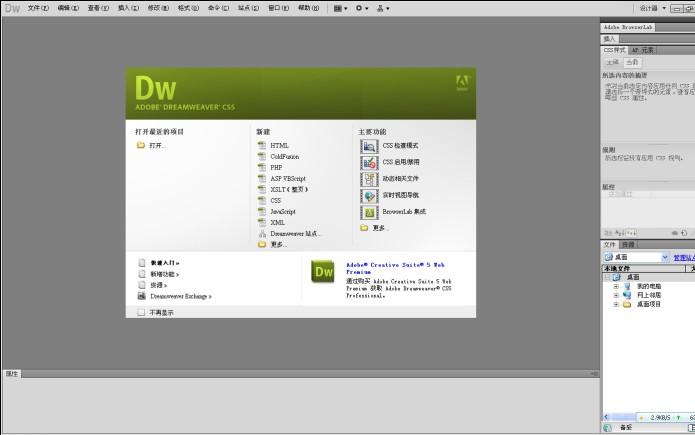The image size is (695, 435).
Task: Open the CSS Inspect feature icon
Action: [x=369, y=146]
